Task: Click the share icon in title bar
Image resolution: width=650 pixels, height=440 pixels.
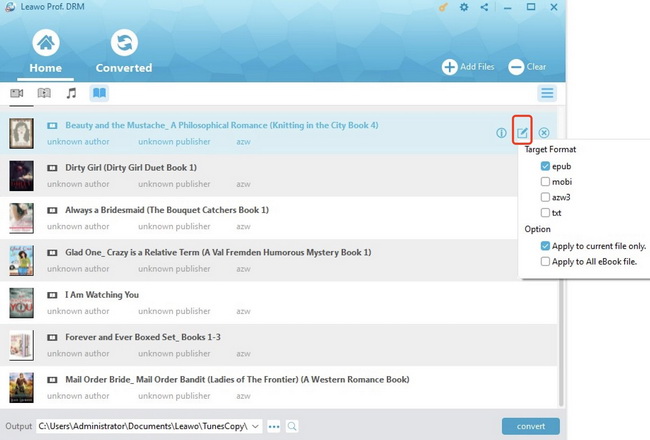Action: pos(484,7)
